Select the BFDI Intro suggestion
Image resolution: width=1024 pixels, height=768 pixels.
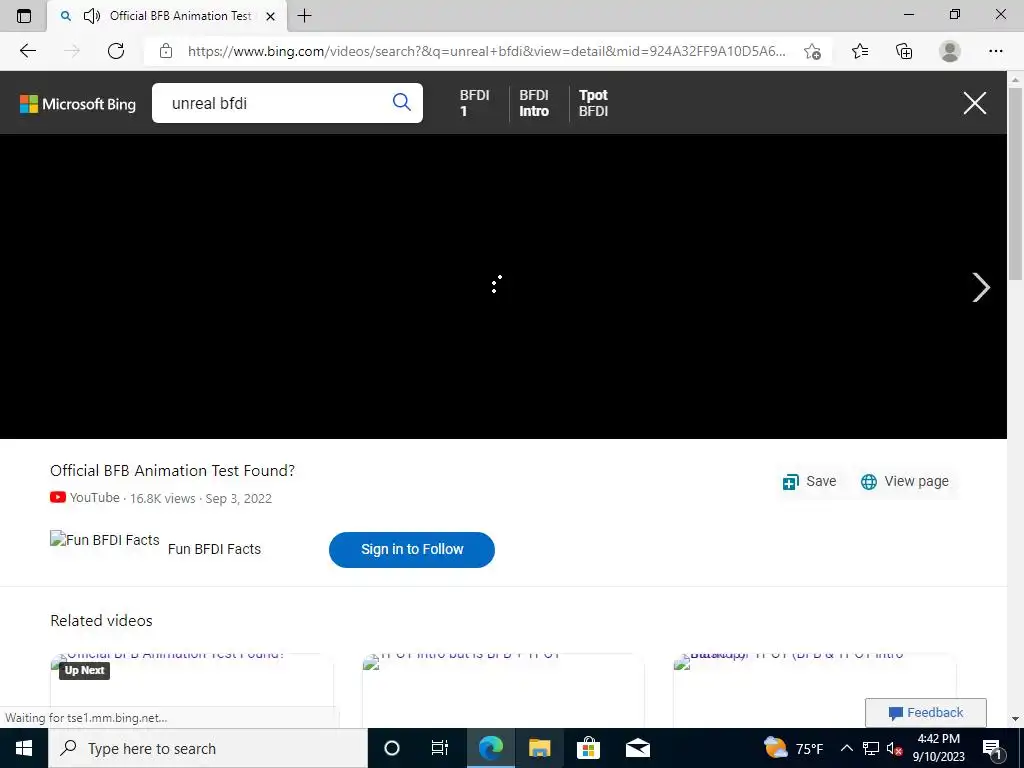[x=534, y=103]
